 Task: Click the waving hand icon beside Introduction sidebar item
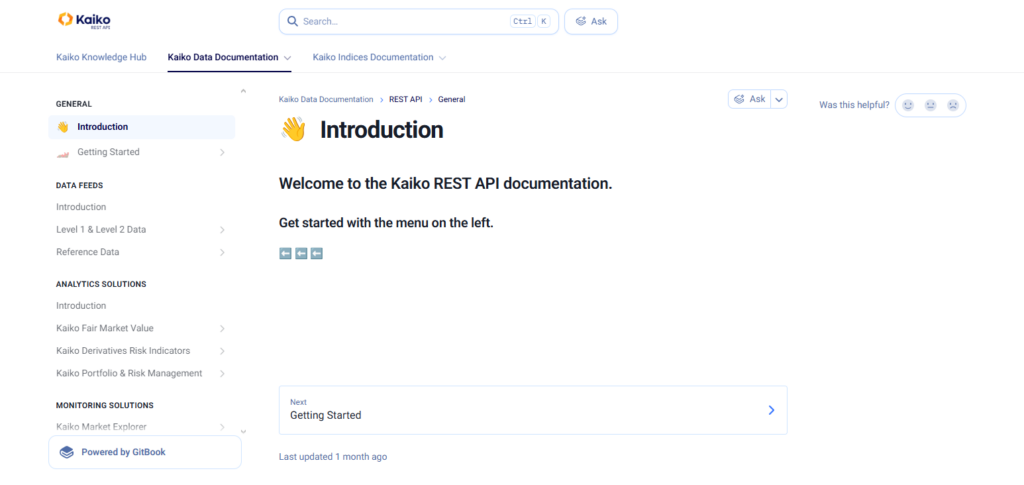[63, 127]
